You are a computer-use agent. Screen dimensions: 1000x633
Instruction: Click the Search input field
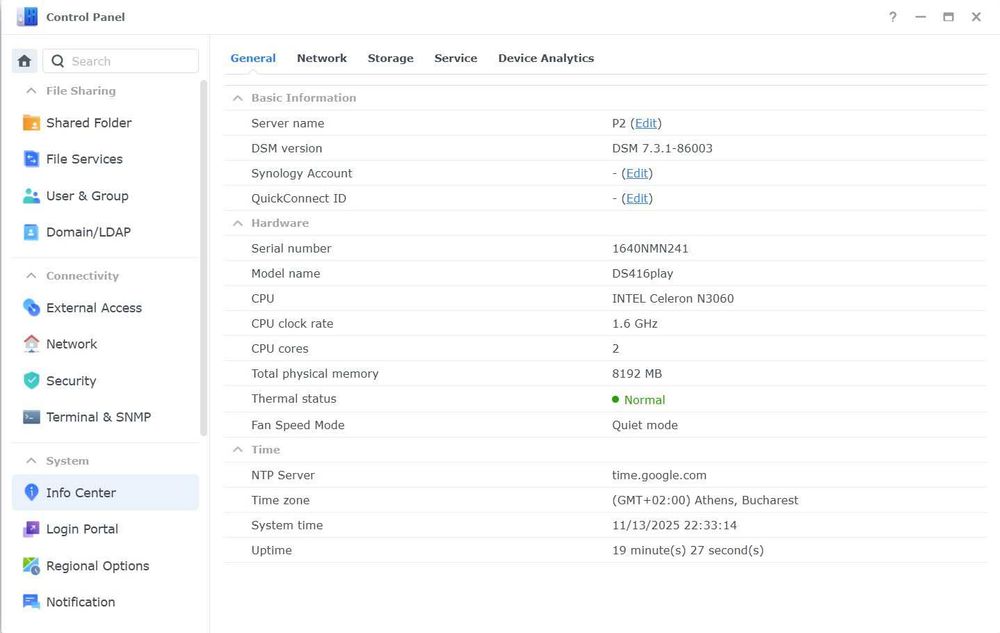(121, 61)
